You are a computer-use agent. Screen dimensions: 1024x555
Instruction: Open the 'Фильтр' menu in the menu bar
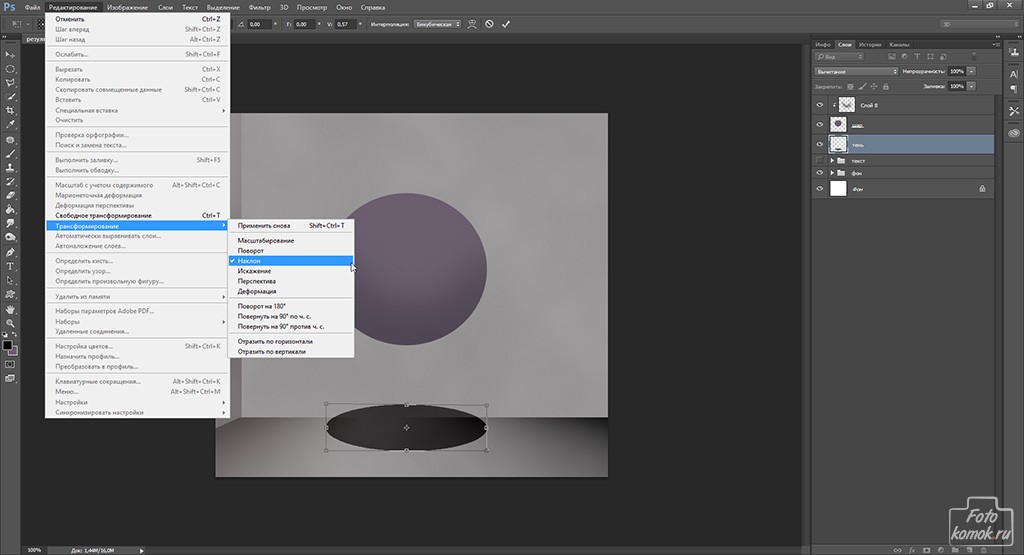[259, 7]
